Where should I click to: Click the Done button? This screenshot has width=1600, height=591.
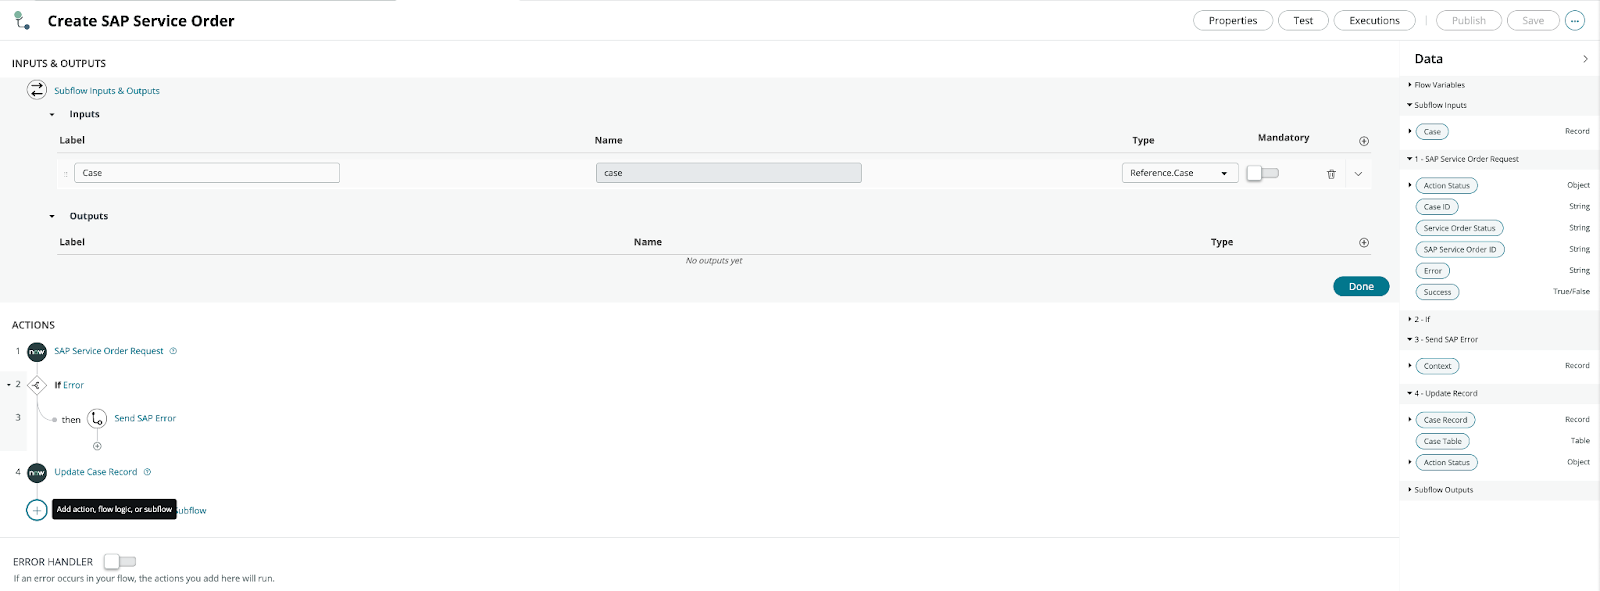coord(1361,286)
